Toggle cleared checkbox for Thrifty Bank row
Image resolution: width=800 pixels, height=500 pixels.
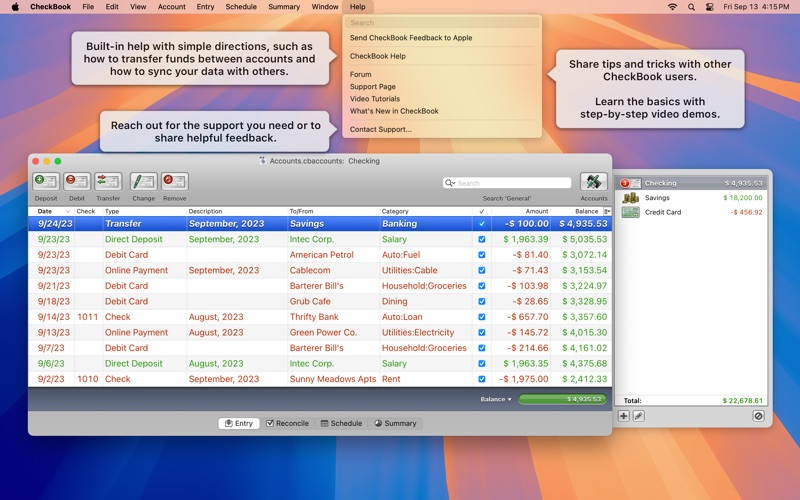482,317
